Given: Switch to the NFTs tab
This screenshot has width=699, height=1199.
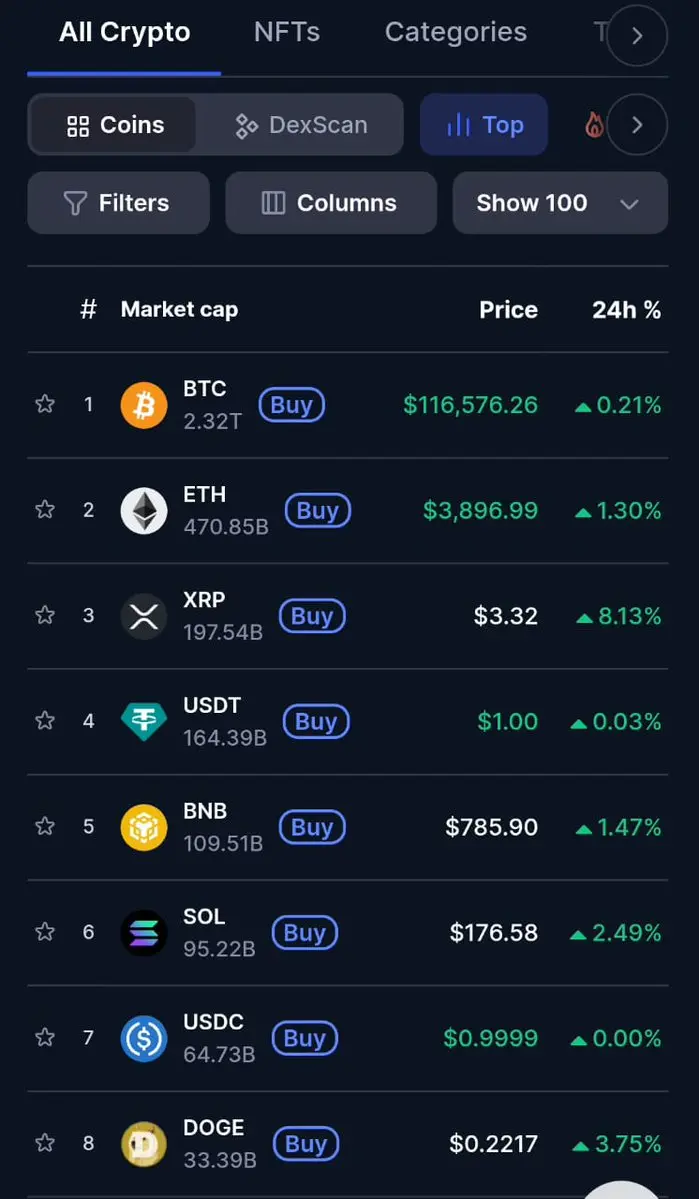Looking at the screenshot, I should (287, 32).
